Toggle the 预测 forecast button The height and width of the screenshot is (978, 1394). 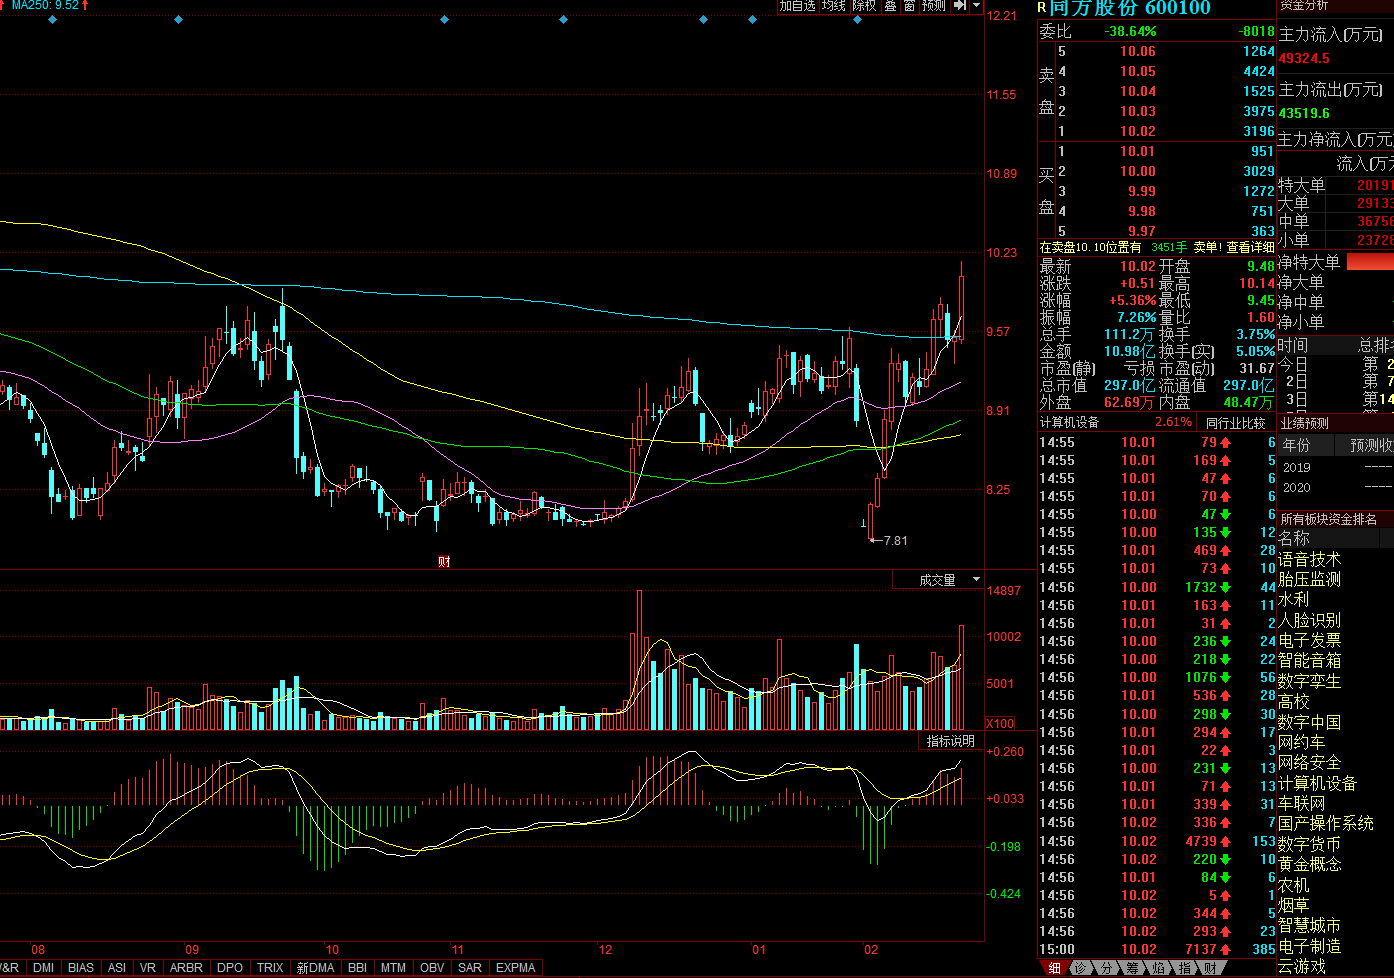934,6
